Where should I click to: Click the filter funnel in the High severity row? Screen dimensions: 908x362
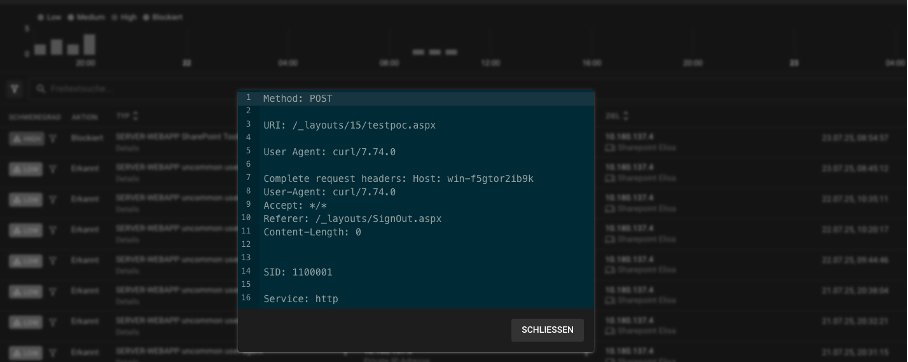[x=53, y=138]
